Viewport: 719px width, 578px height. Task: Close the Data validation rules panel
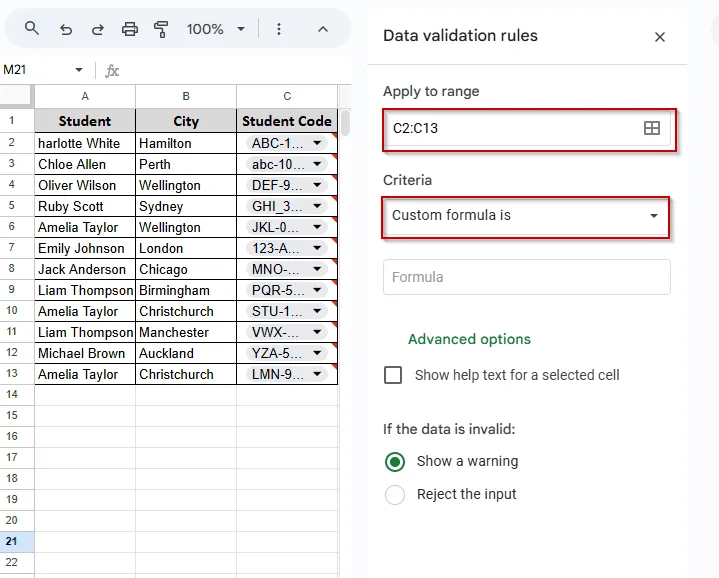click(659, 37)
